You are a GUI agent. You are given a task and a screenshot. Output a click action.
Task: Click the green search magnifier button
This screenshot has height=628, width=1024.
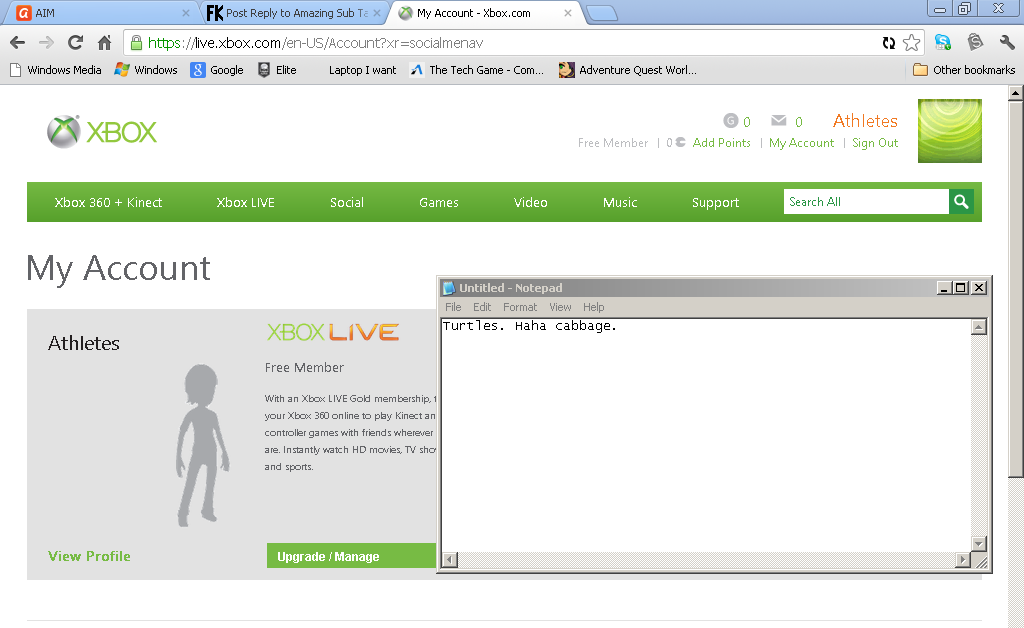[961, 202]
